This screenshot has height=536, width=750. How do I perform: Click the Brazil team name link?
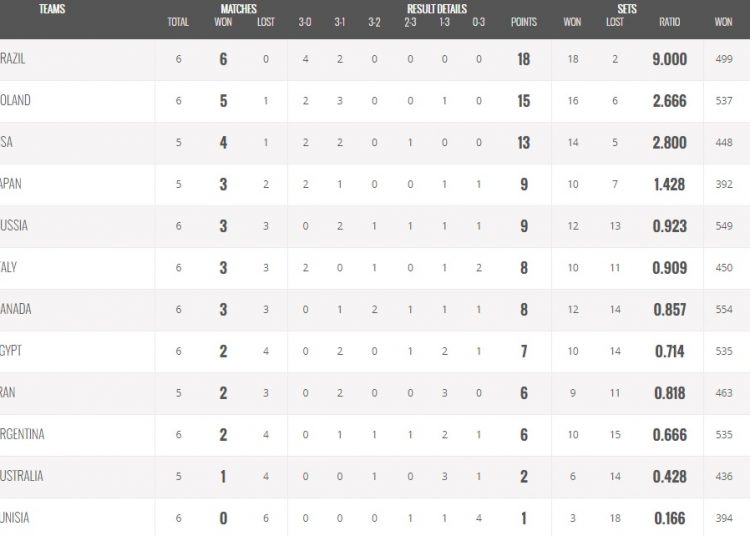pyautogui.click(x=14, y=59)
